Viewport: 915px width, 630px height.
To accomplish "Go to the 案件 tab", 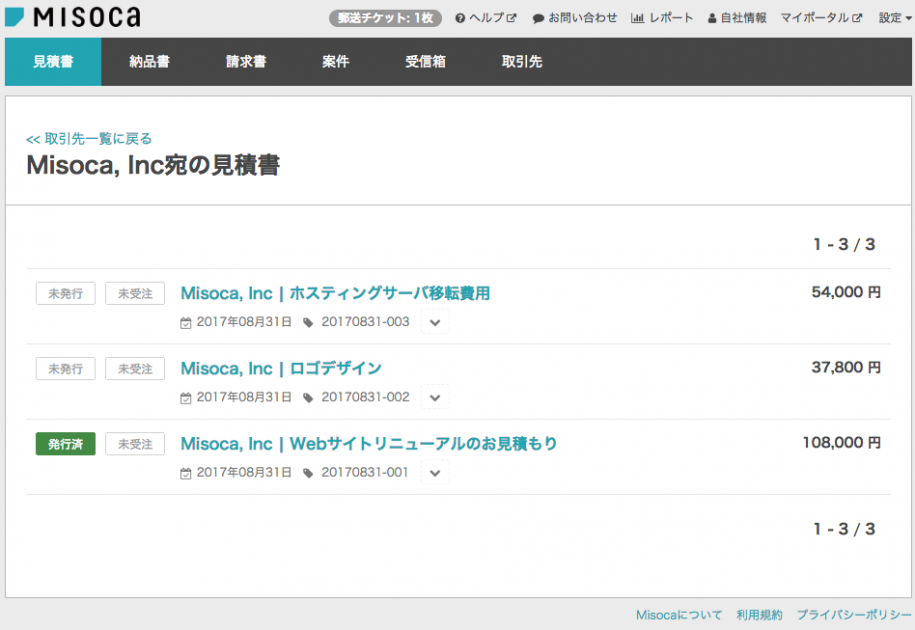I will pyautogui.click(x=336, y=62).
